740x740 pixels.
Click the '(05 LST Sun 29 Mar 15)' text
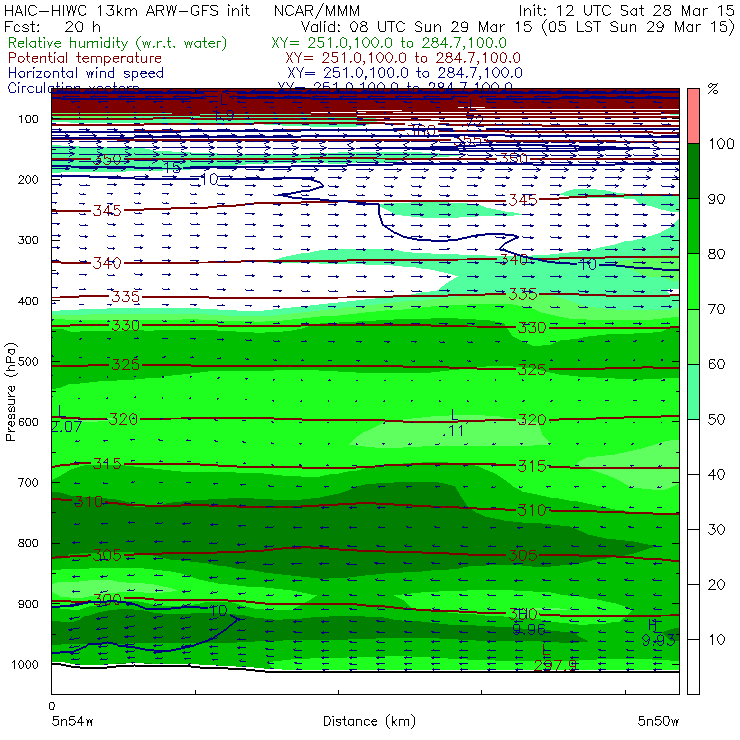(x=638, y=26)
